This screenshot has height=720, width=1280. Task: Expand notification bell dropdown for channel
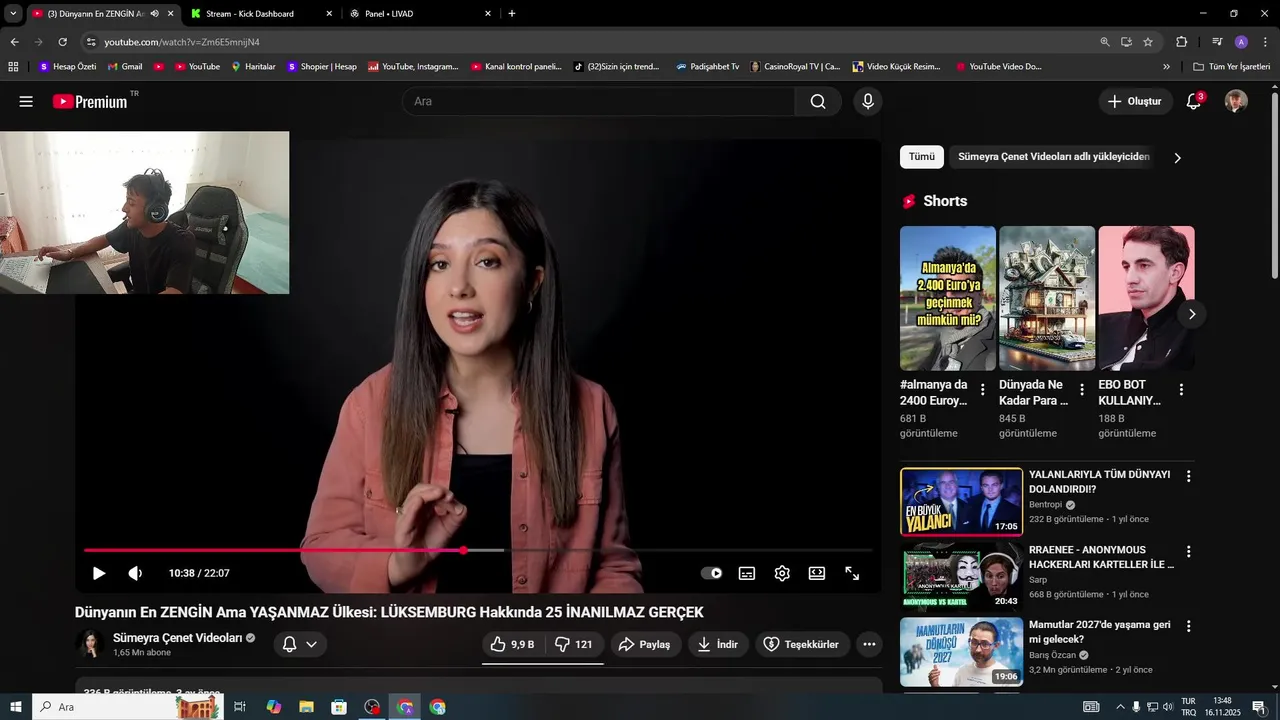click(x=300, y=644)
